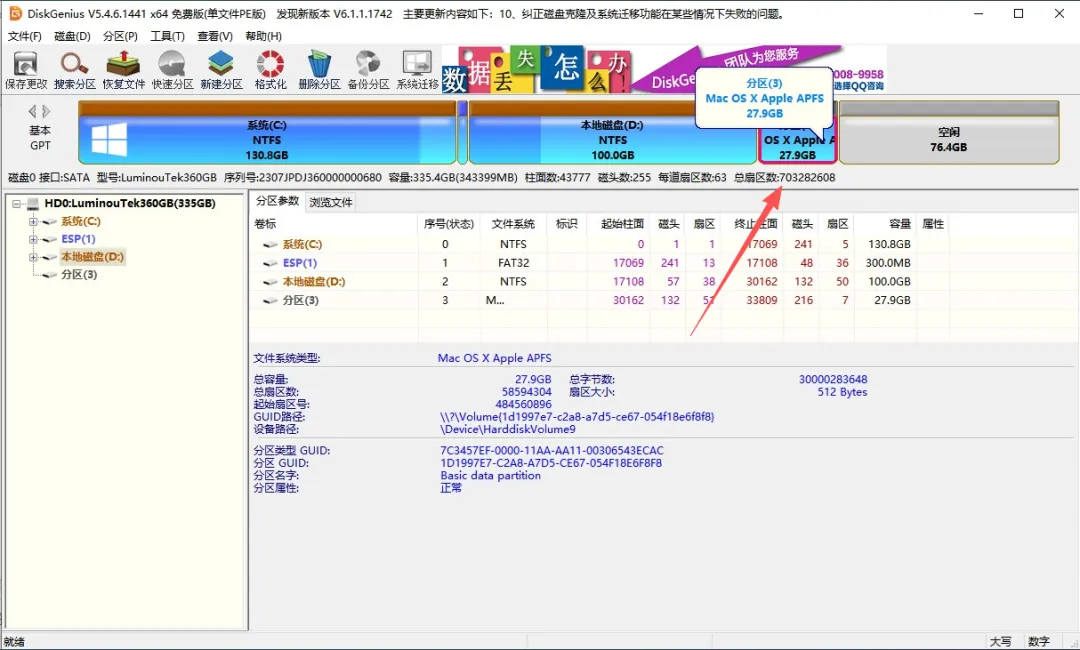Click the 就绪 status bar text
This screenshot has width=1080, height=650.
tap(14, 642)
